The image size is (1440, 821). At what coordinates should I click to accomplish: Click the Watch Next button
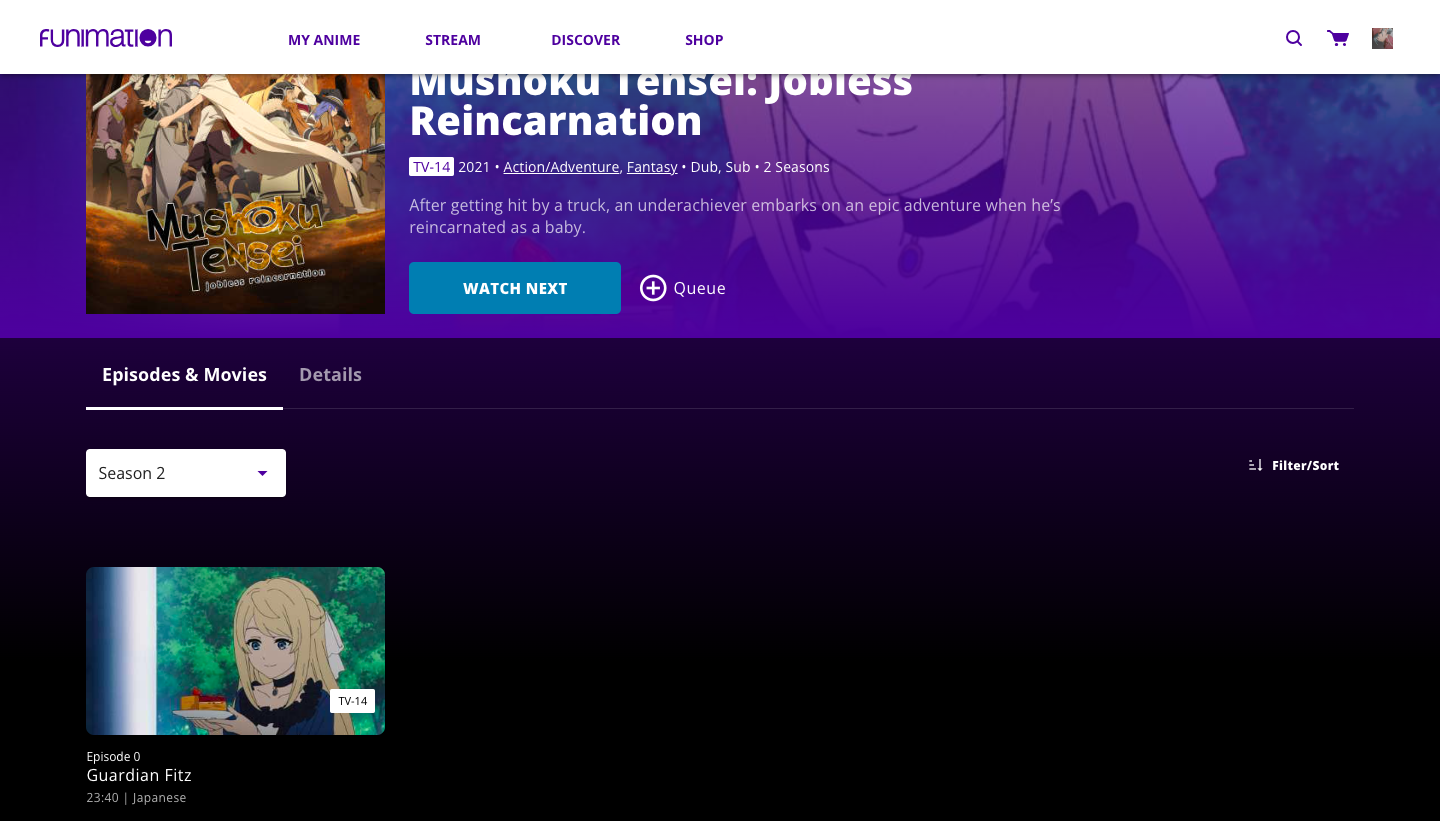[x=515, y=288]
